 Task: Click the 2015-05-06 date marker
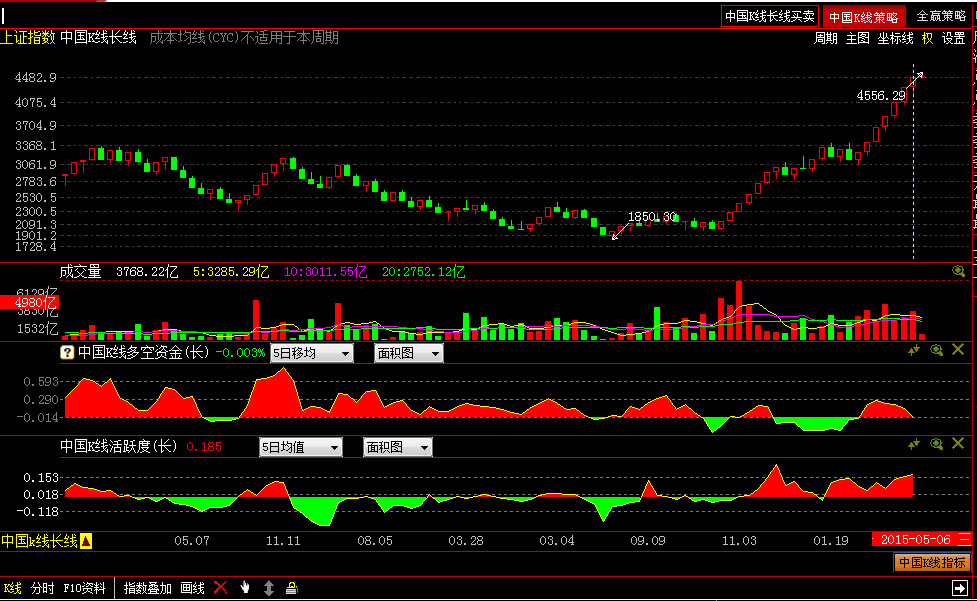(x=913, y=540)
